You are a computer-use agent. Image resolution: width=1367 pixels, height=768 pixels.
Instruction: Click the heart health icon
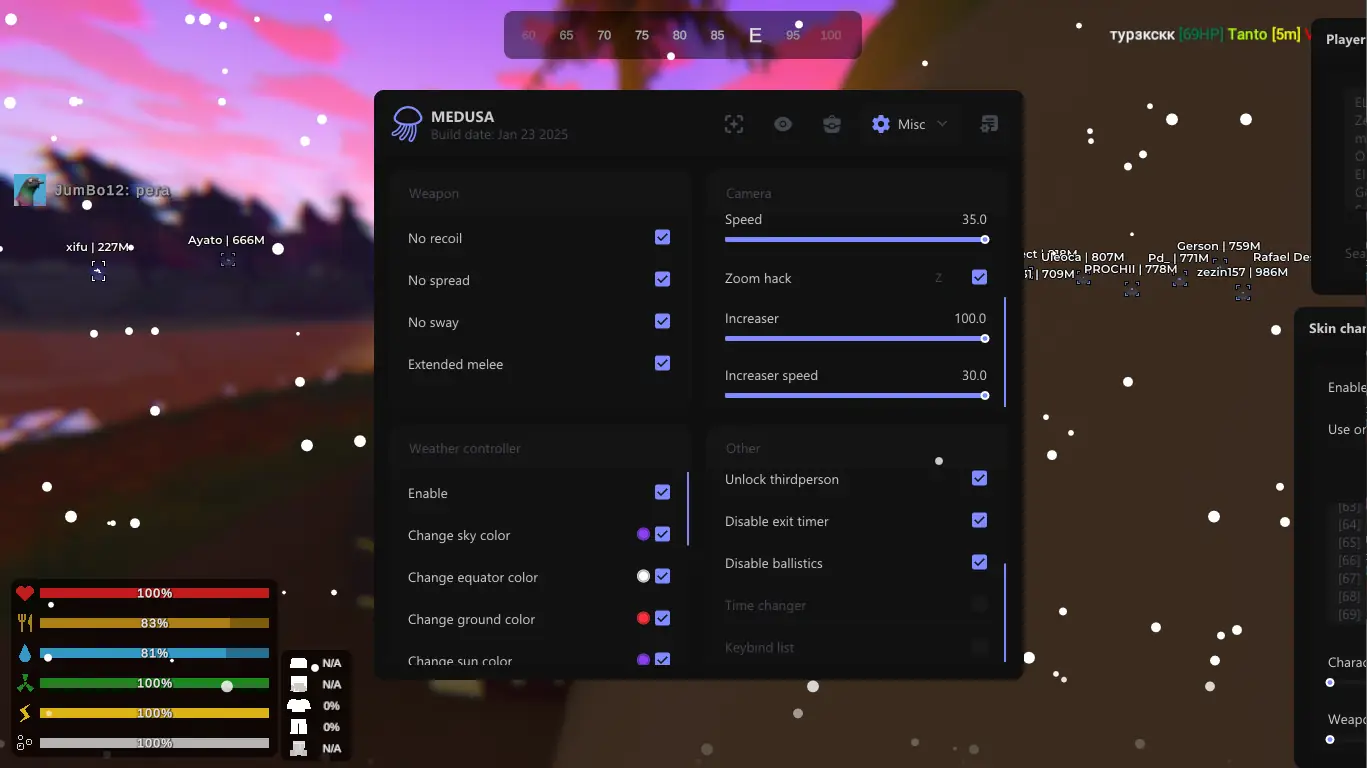(x=25, y=593)
